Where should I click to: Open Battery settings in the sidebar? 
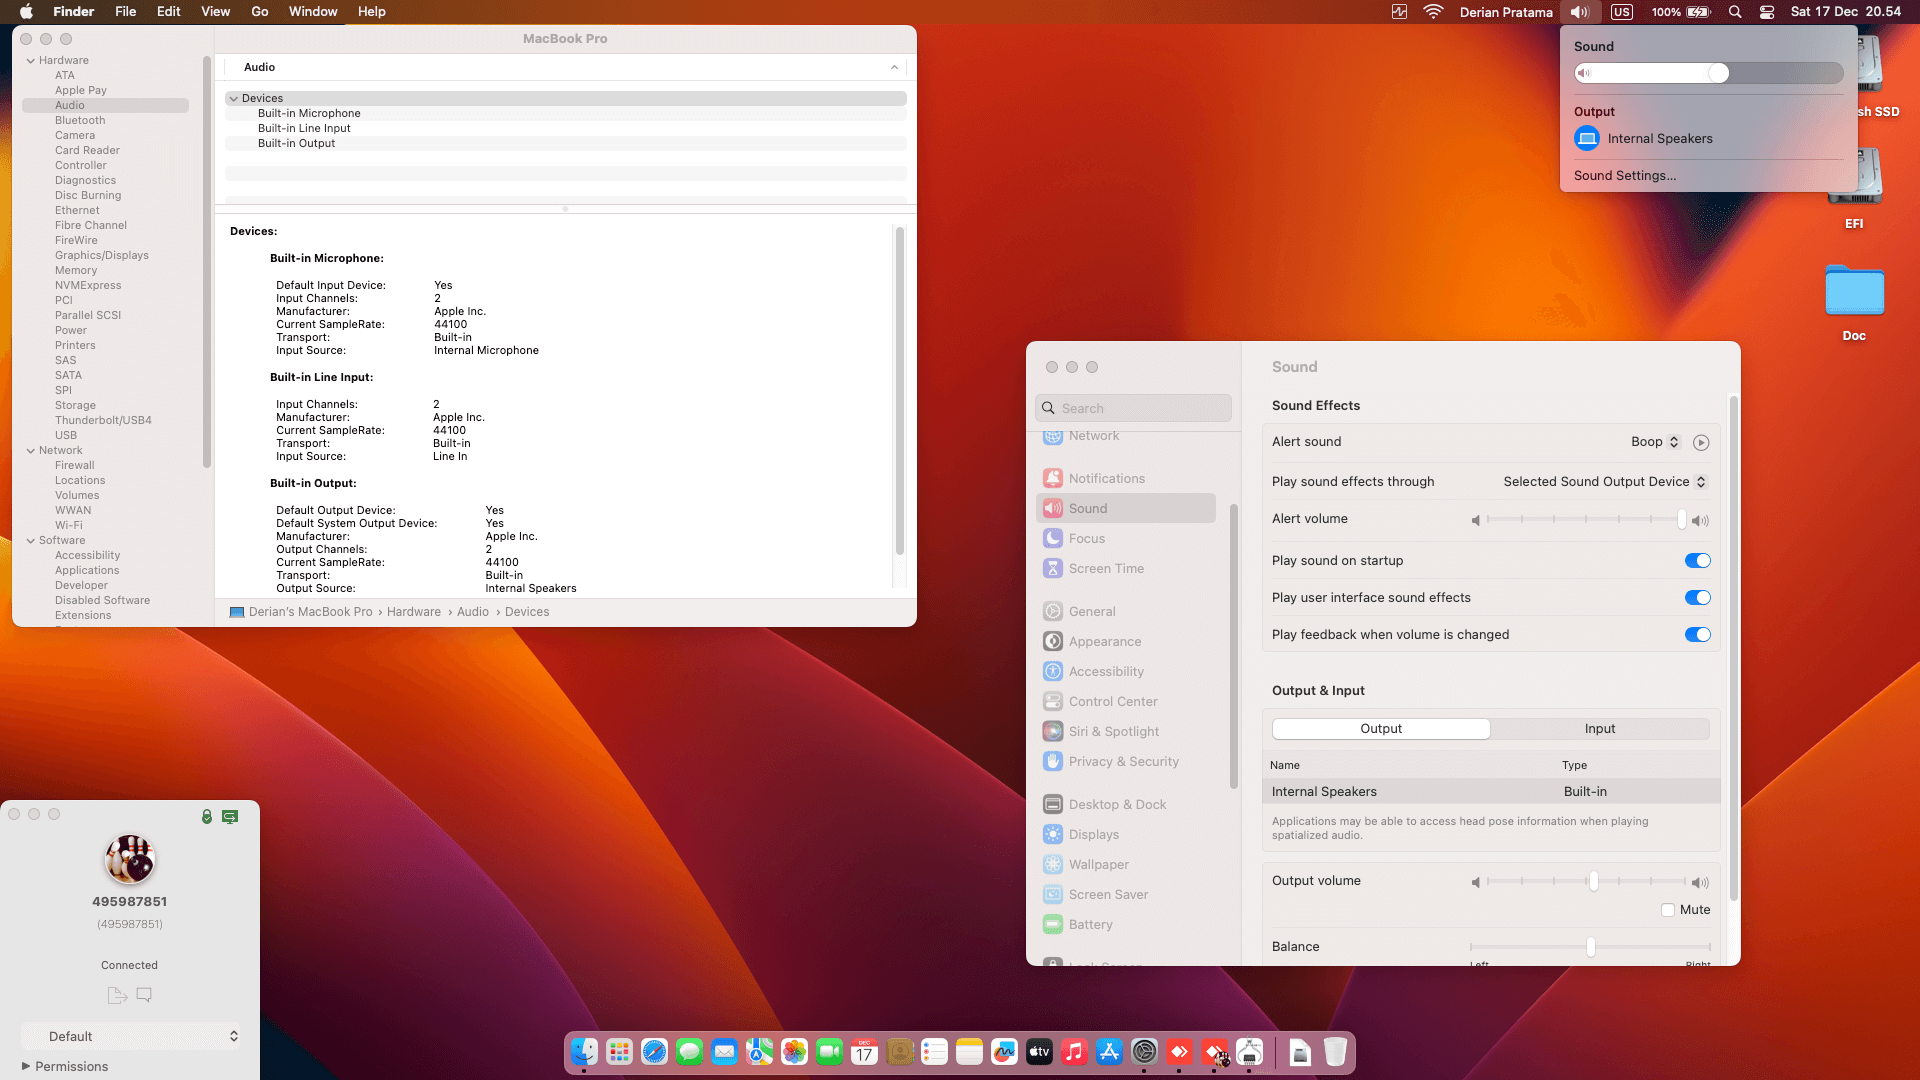click(x=1090, y=924)
